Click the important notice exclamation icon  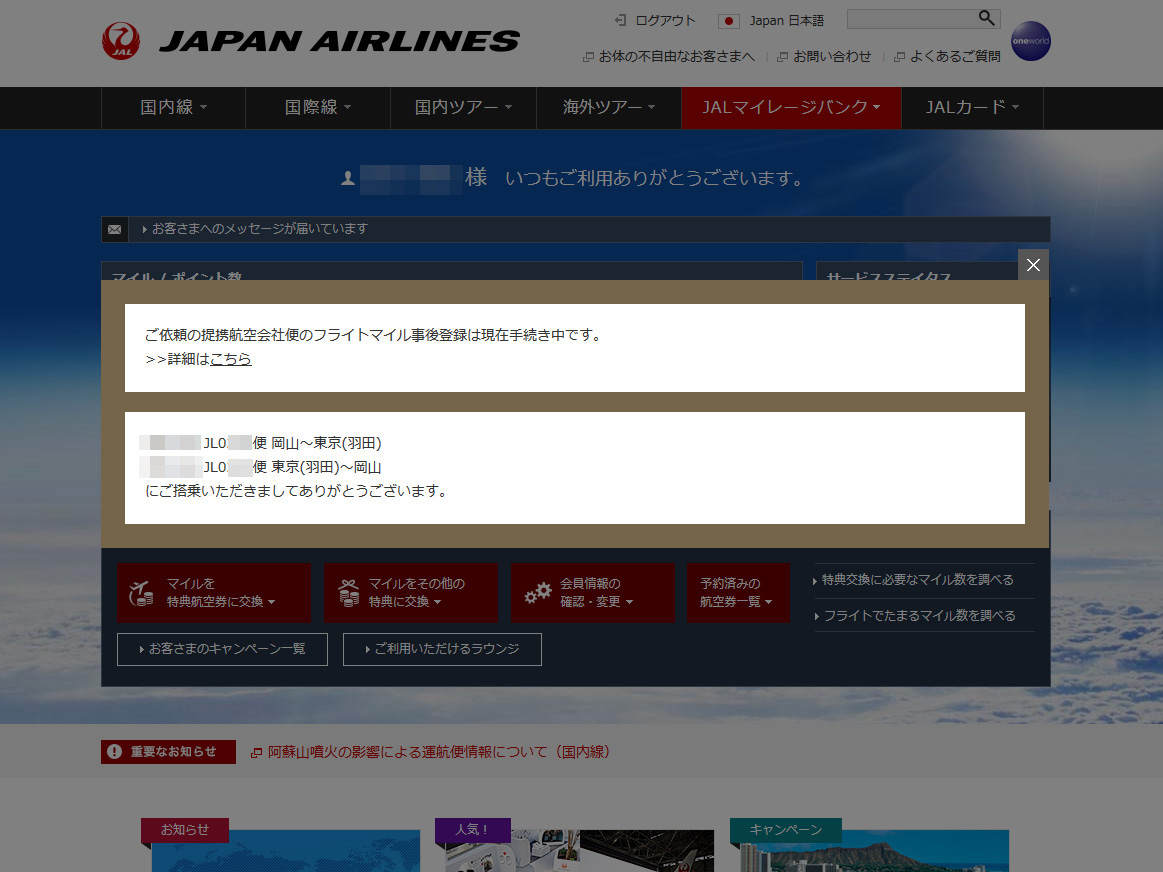pos(114,751)
